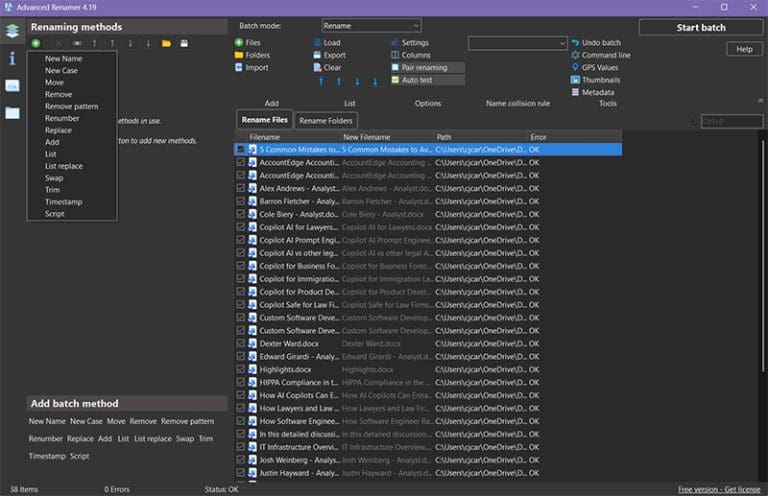Screen dimensions: 768x496
Task: Click the Start batch button
Action: tap(701, 27)
